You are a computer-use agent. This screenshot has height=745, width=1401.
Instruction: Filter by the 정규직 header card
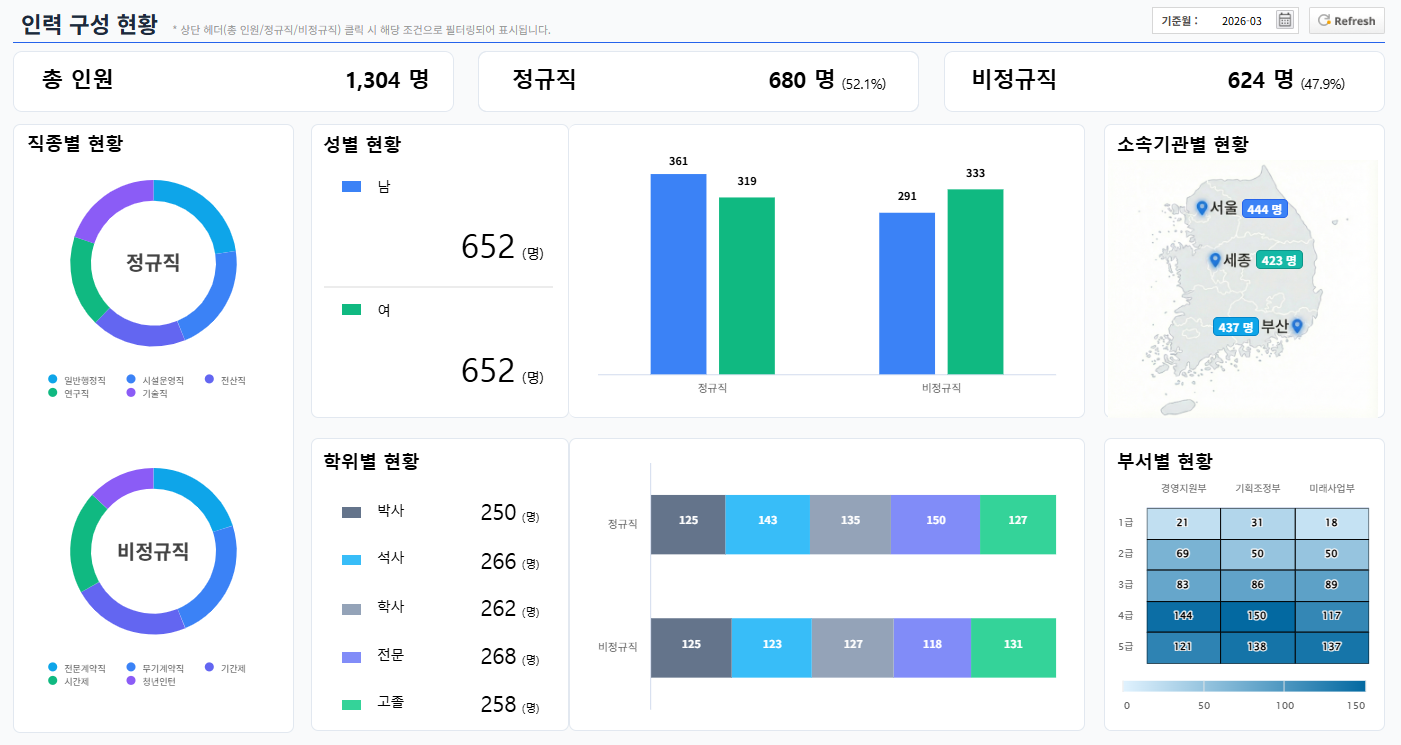tap(698, 81)
